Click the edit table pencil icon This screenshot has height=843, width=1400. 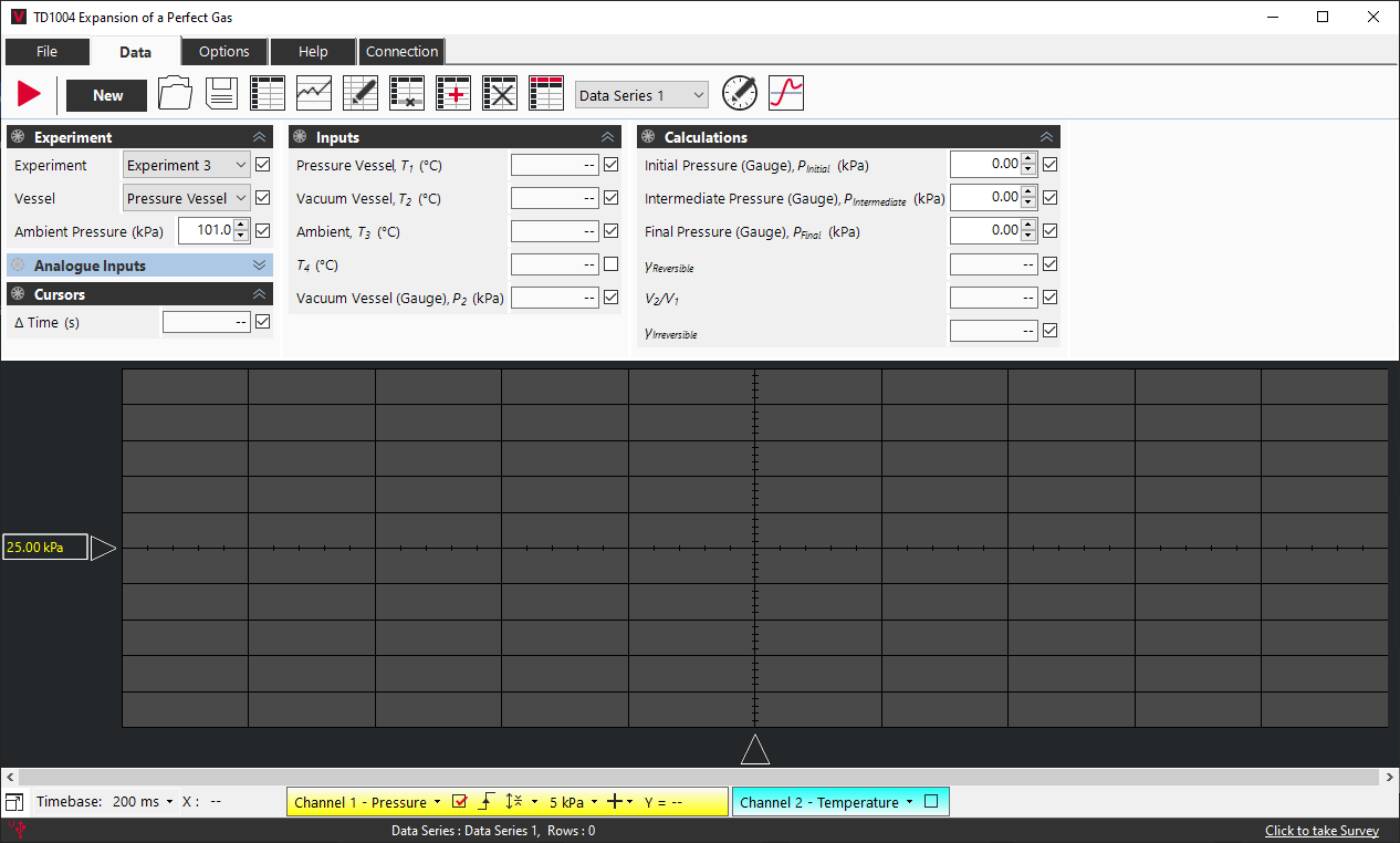pos(360,94)
